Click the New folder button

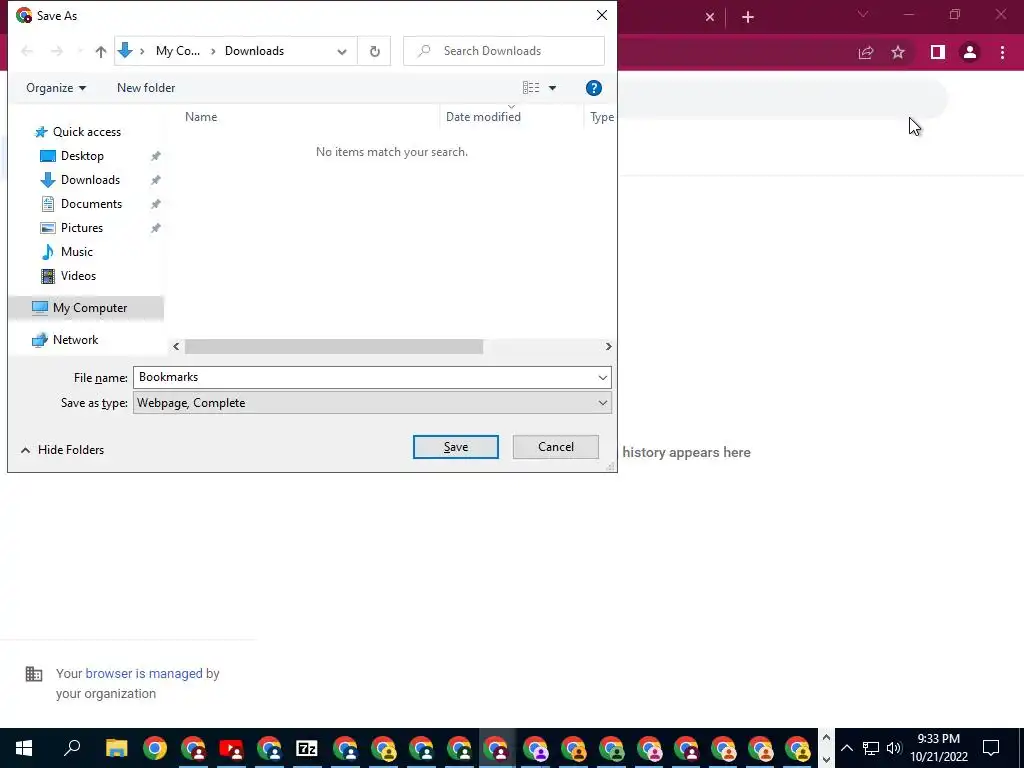point(146,88)
